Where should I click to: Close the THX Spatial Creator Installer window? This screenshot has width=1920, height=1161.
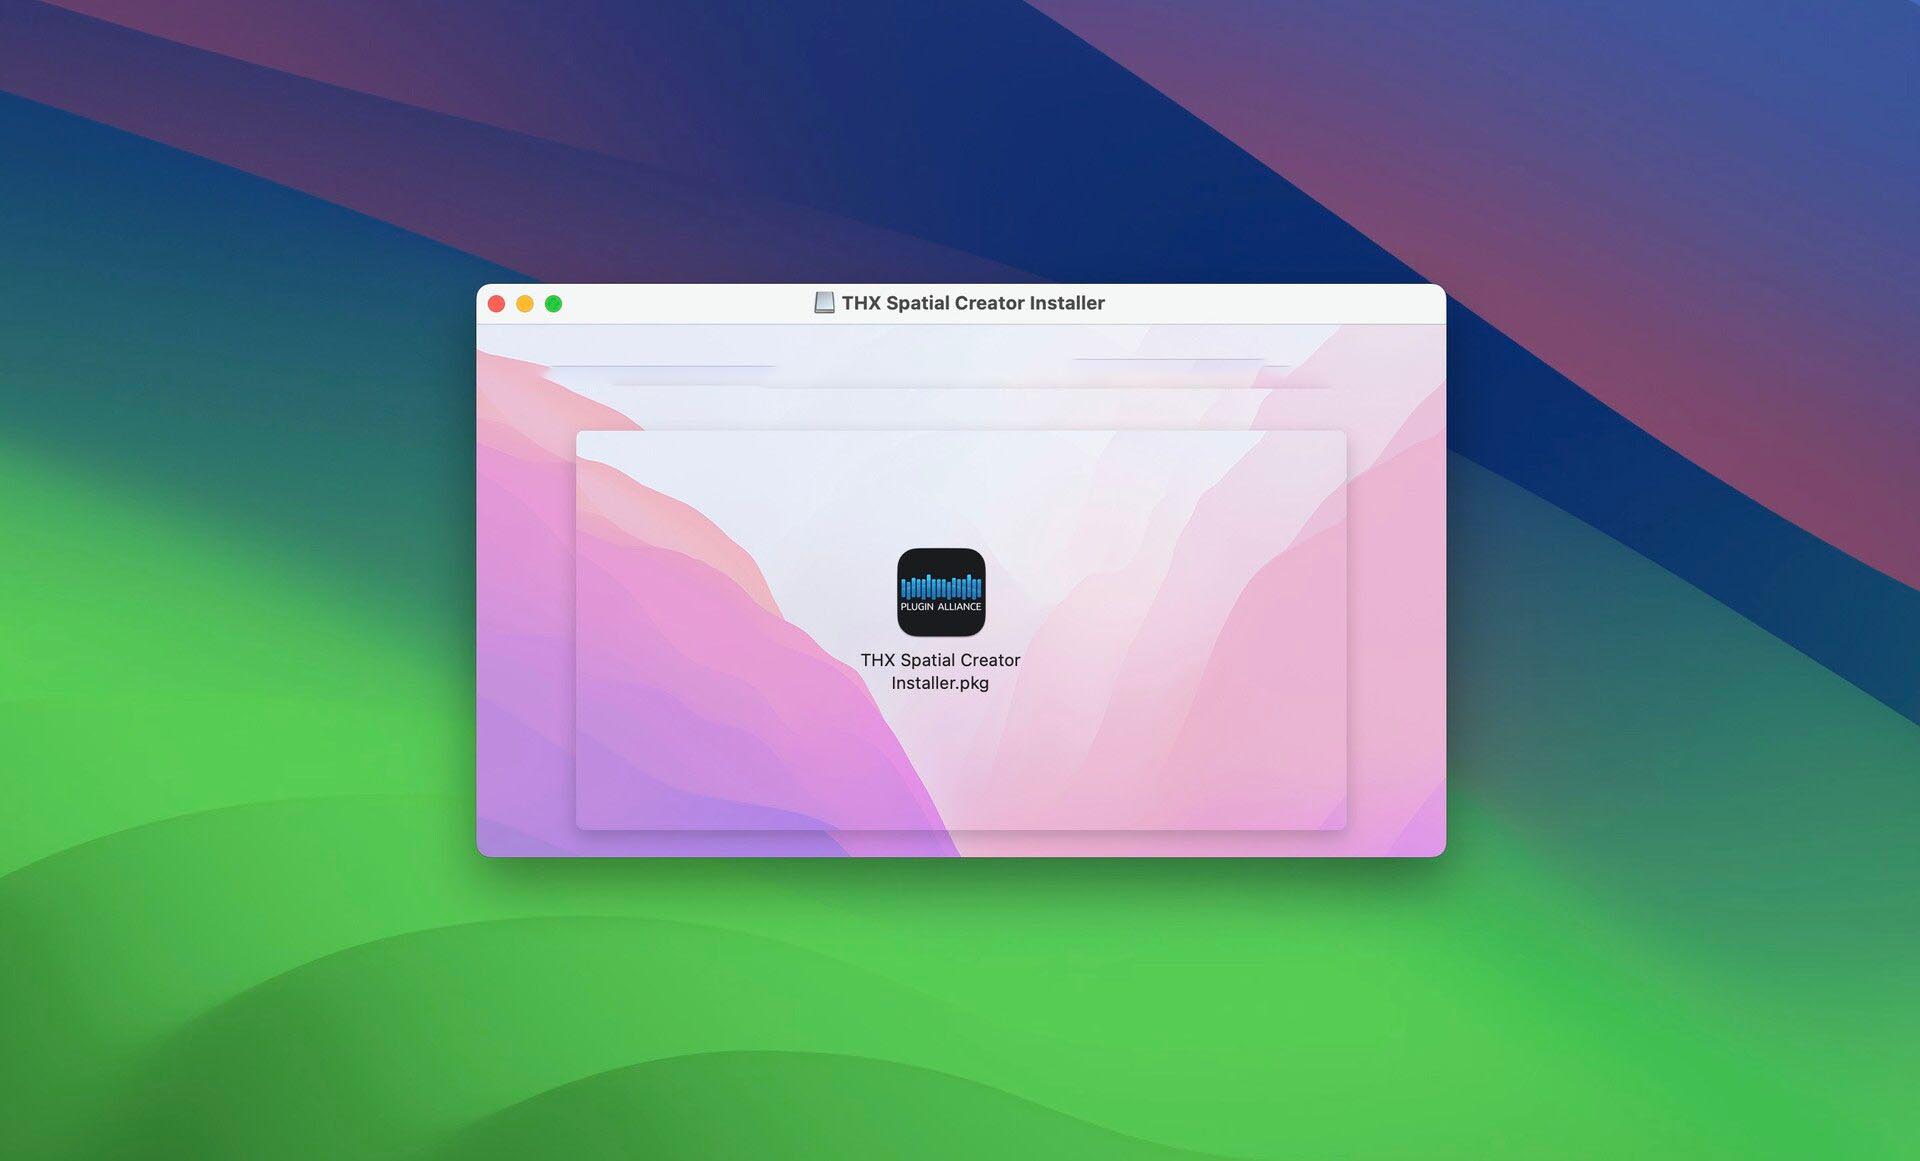(496, 304)
